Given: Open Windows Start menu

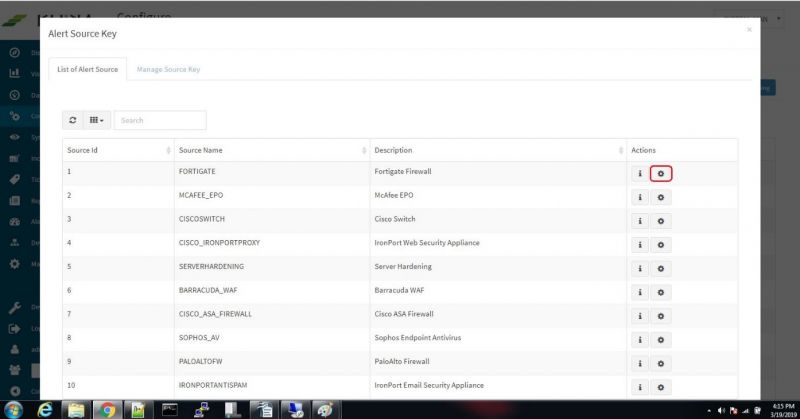Looking at the screenshot, I should coord(13,410).
